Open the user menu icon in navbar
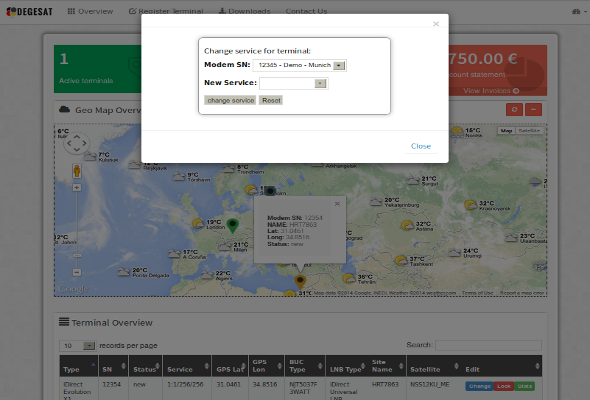The image size is (590, 400). click(x=579, y=12)
